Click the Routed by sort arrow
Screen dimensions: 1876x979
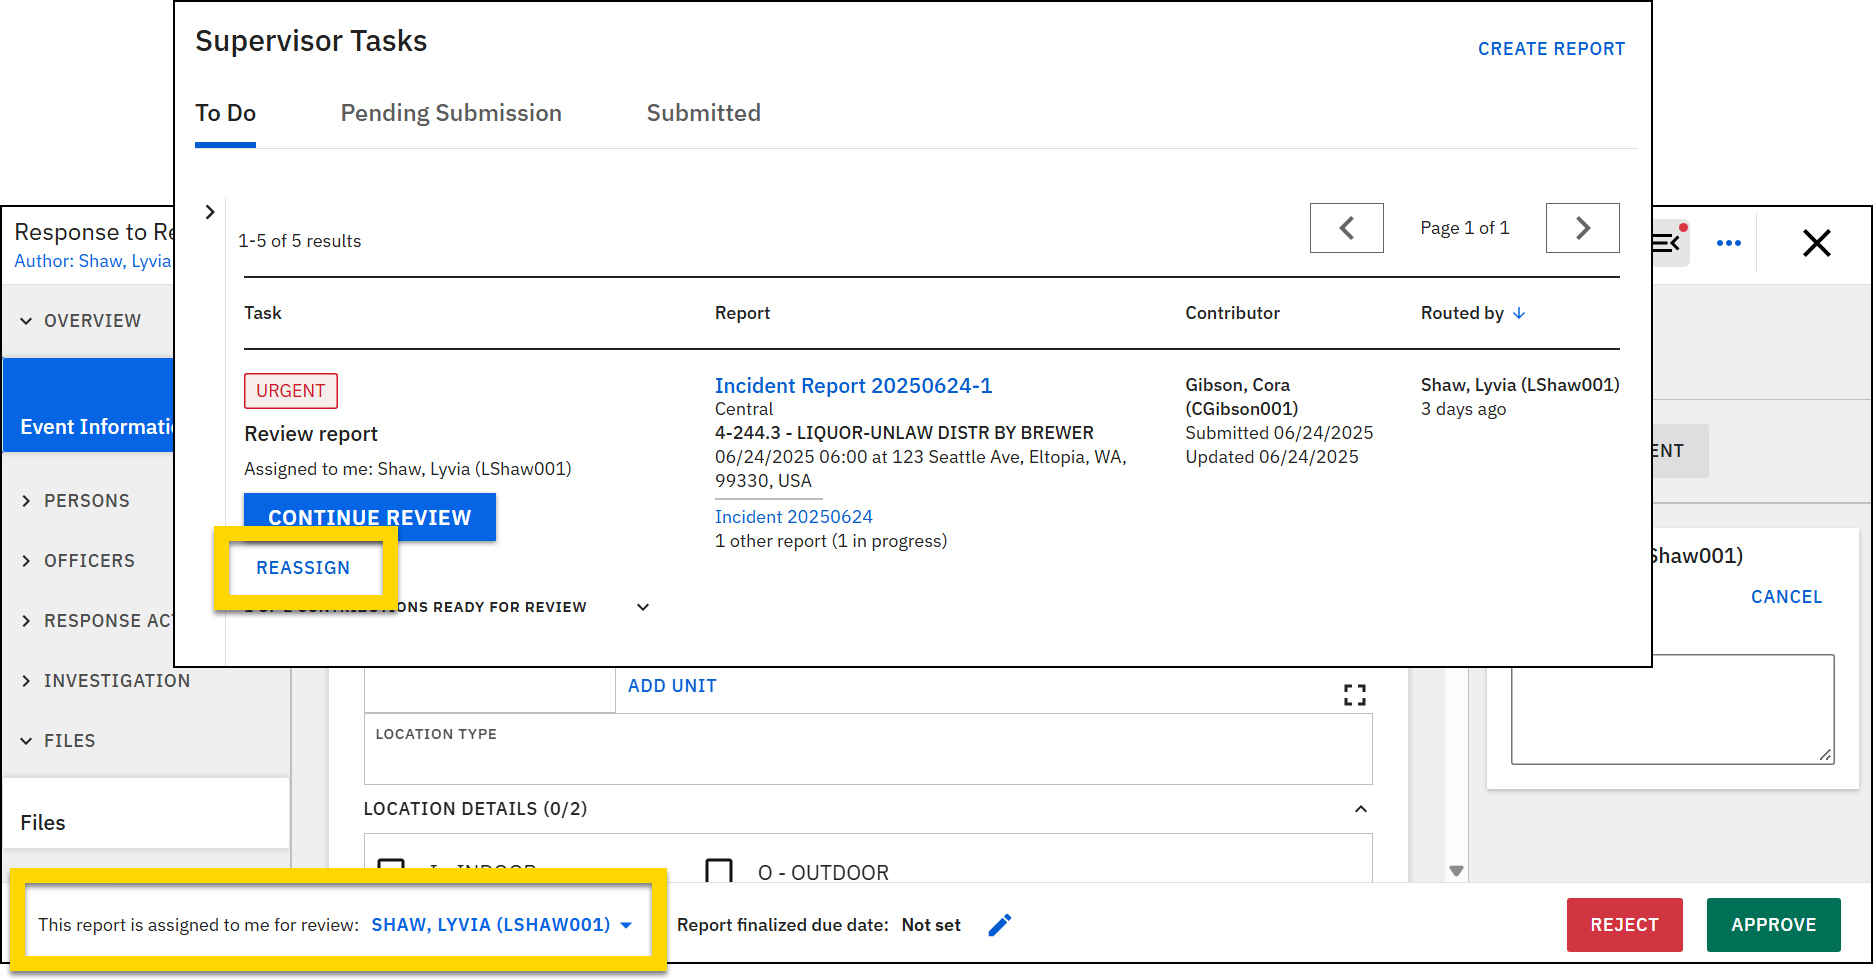1519,313
